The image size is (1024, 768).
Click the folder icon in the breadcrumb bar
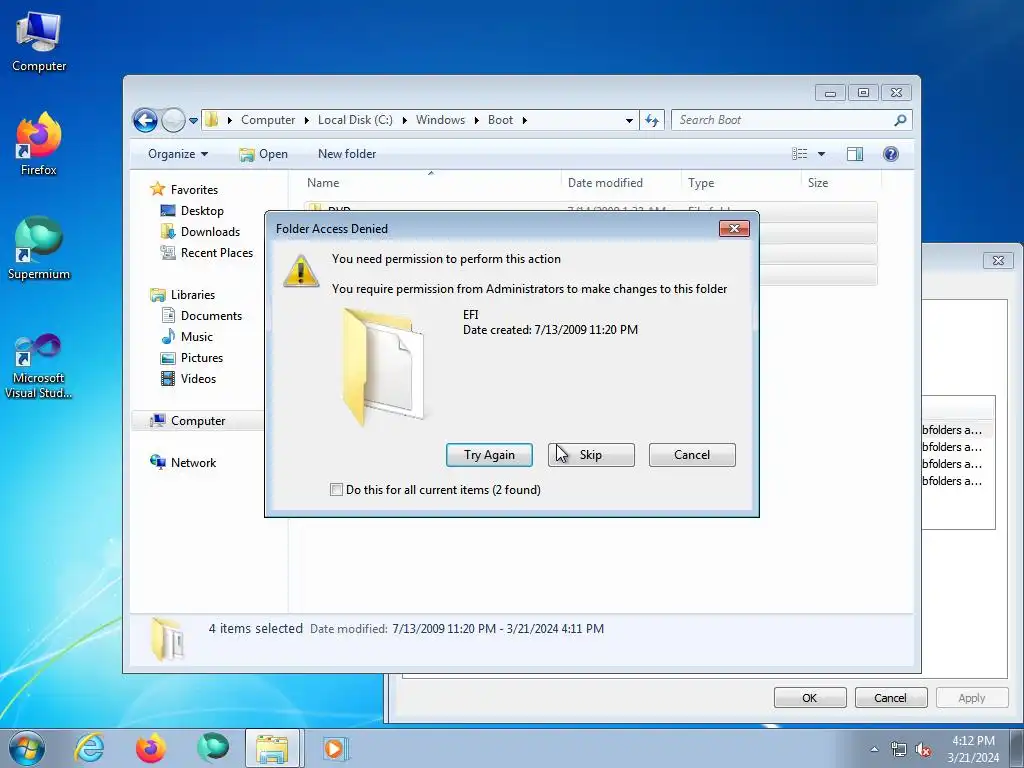point(212,120)
